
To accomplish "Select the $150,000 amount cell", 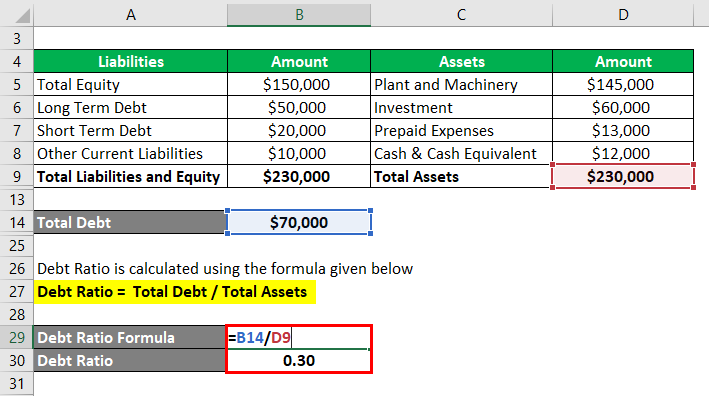I will coord(299,85).
